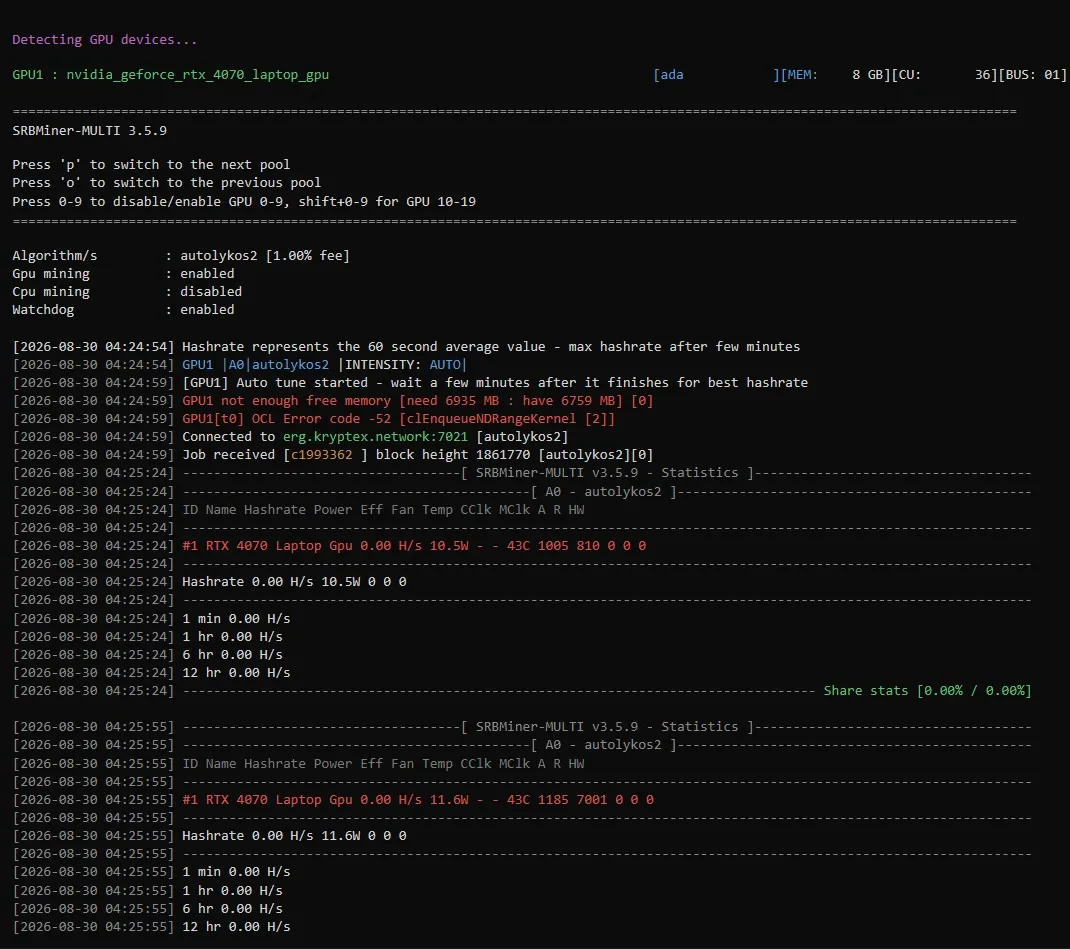The image size is (1070, 949).
Task: Click the 'Hashrate 0.00 H/s 10.5W' summary line
Action: click(x=294, y=582)
